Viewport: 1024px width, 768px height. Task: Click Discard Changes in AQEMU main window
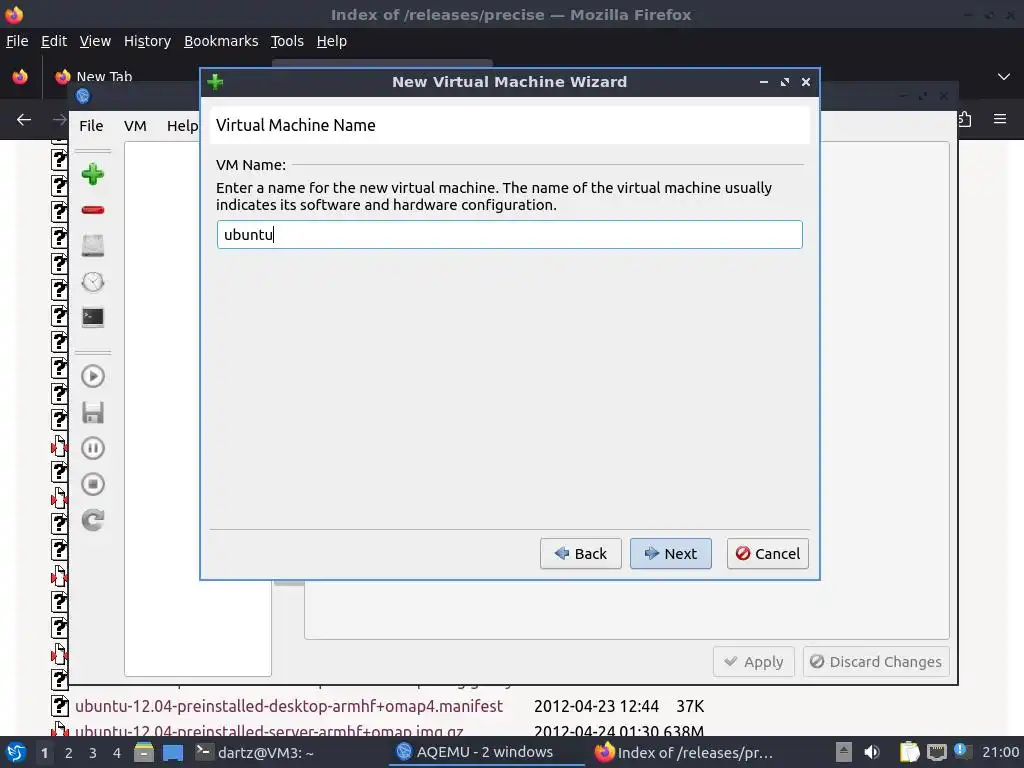click(876, 662)
